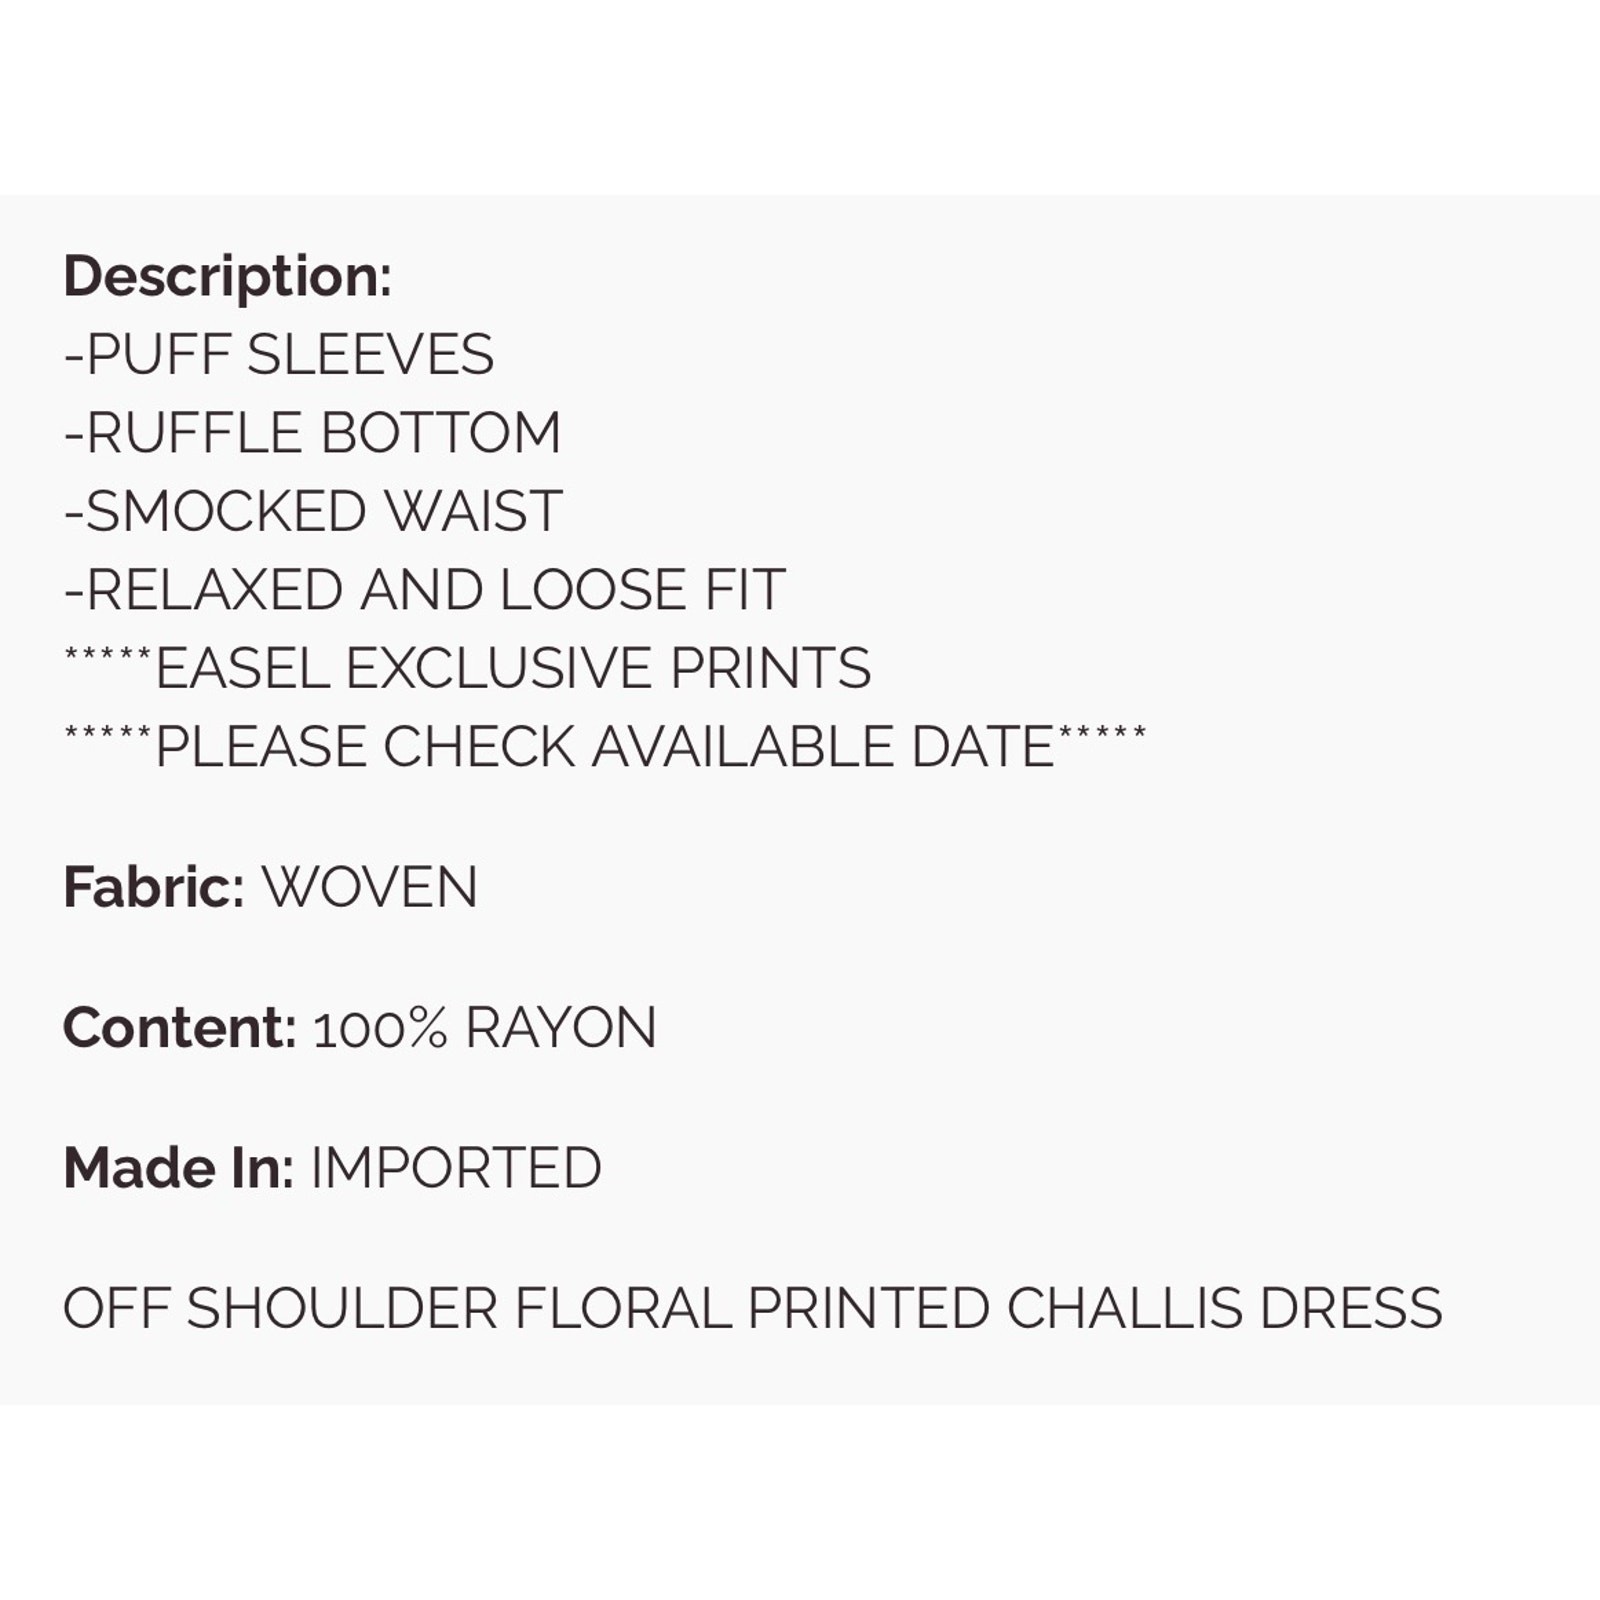Click the SMOCKED WAIST line
This screenshot has height=1600, width=1600.
click(313, 511)
